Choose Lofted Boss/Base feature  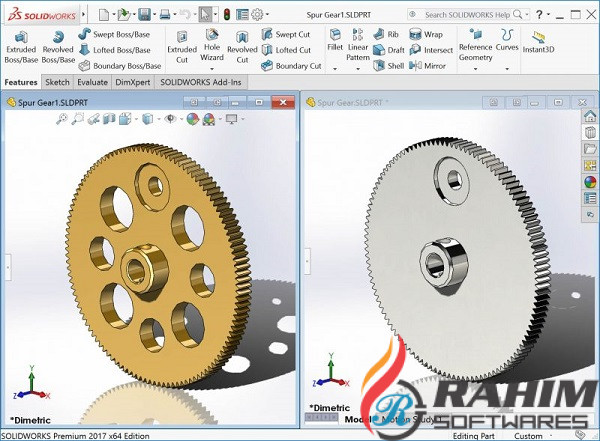pos(114,50)
